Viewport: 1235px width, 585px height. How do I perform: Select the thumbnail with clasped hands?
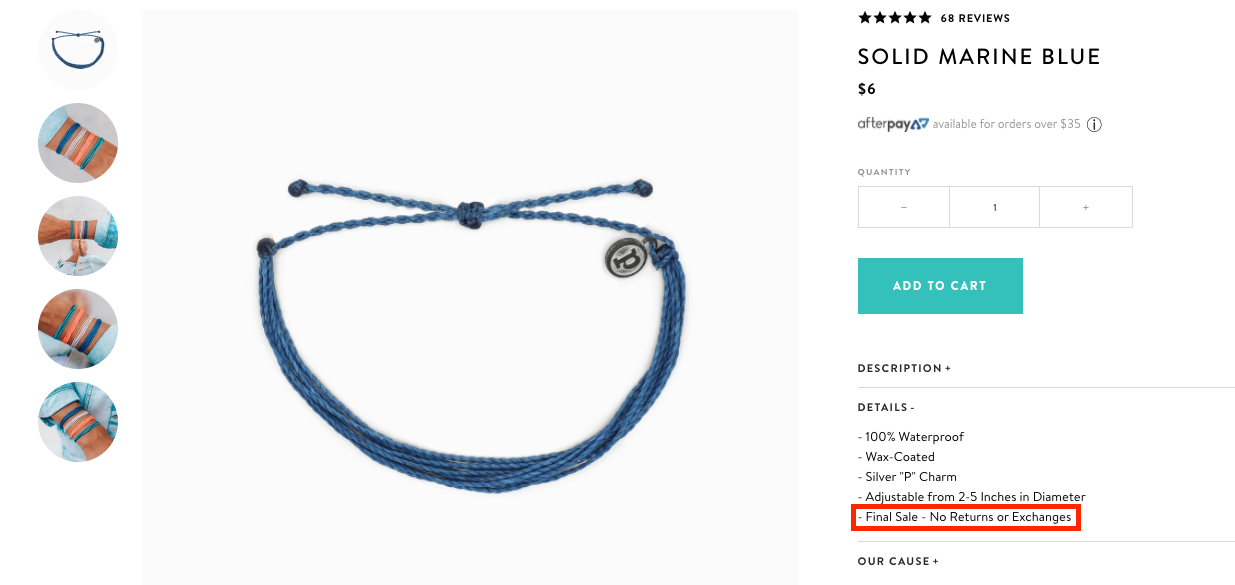pos(78,236)
